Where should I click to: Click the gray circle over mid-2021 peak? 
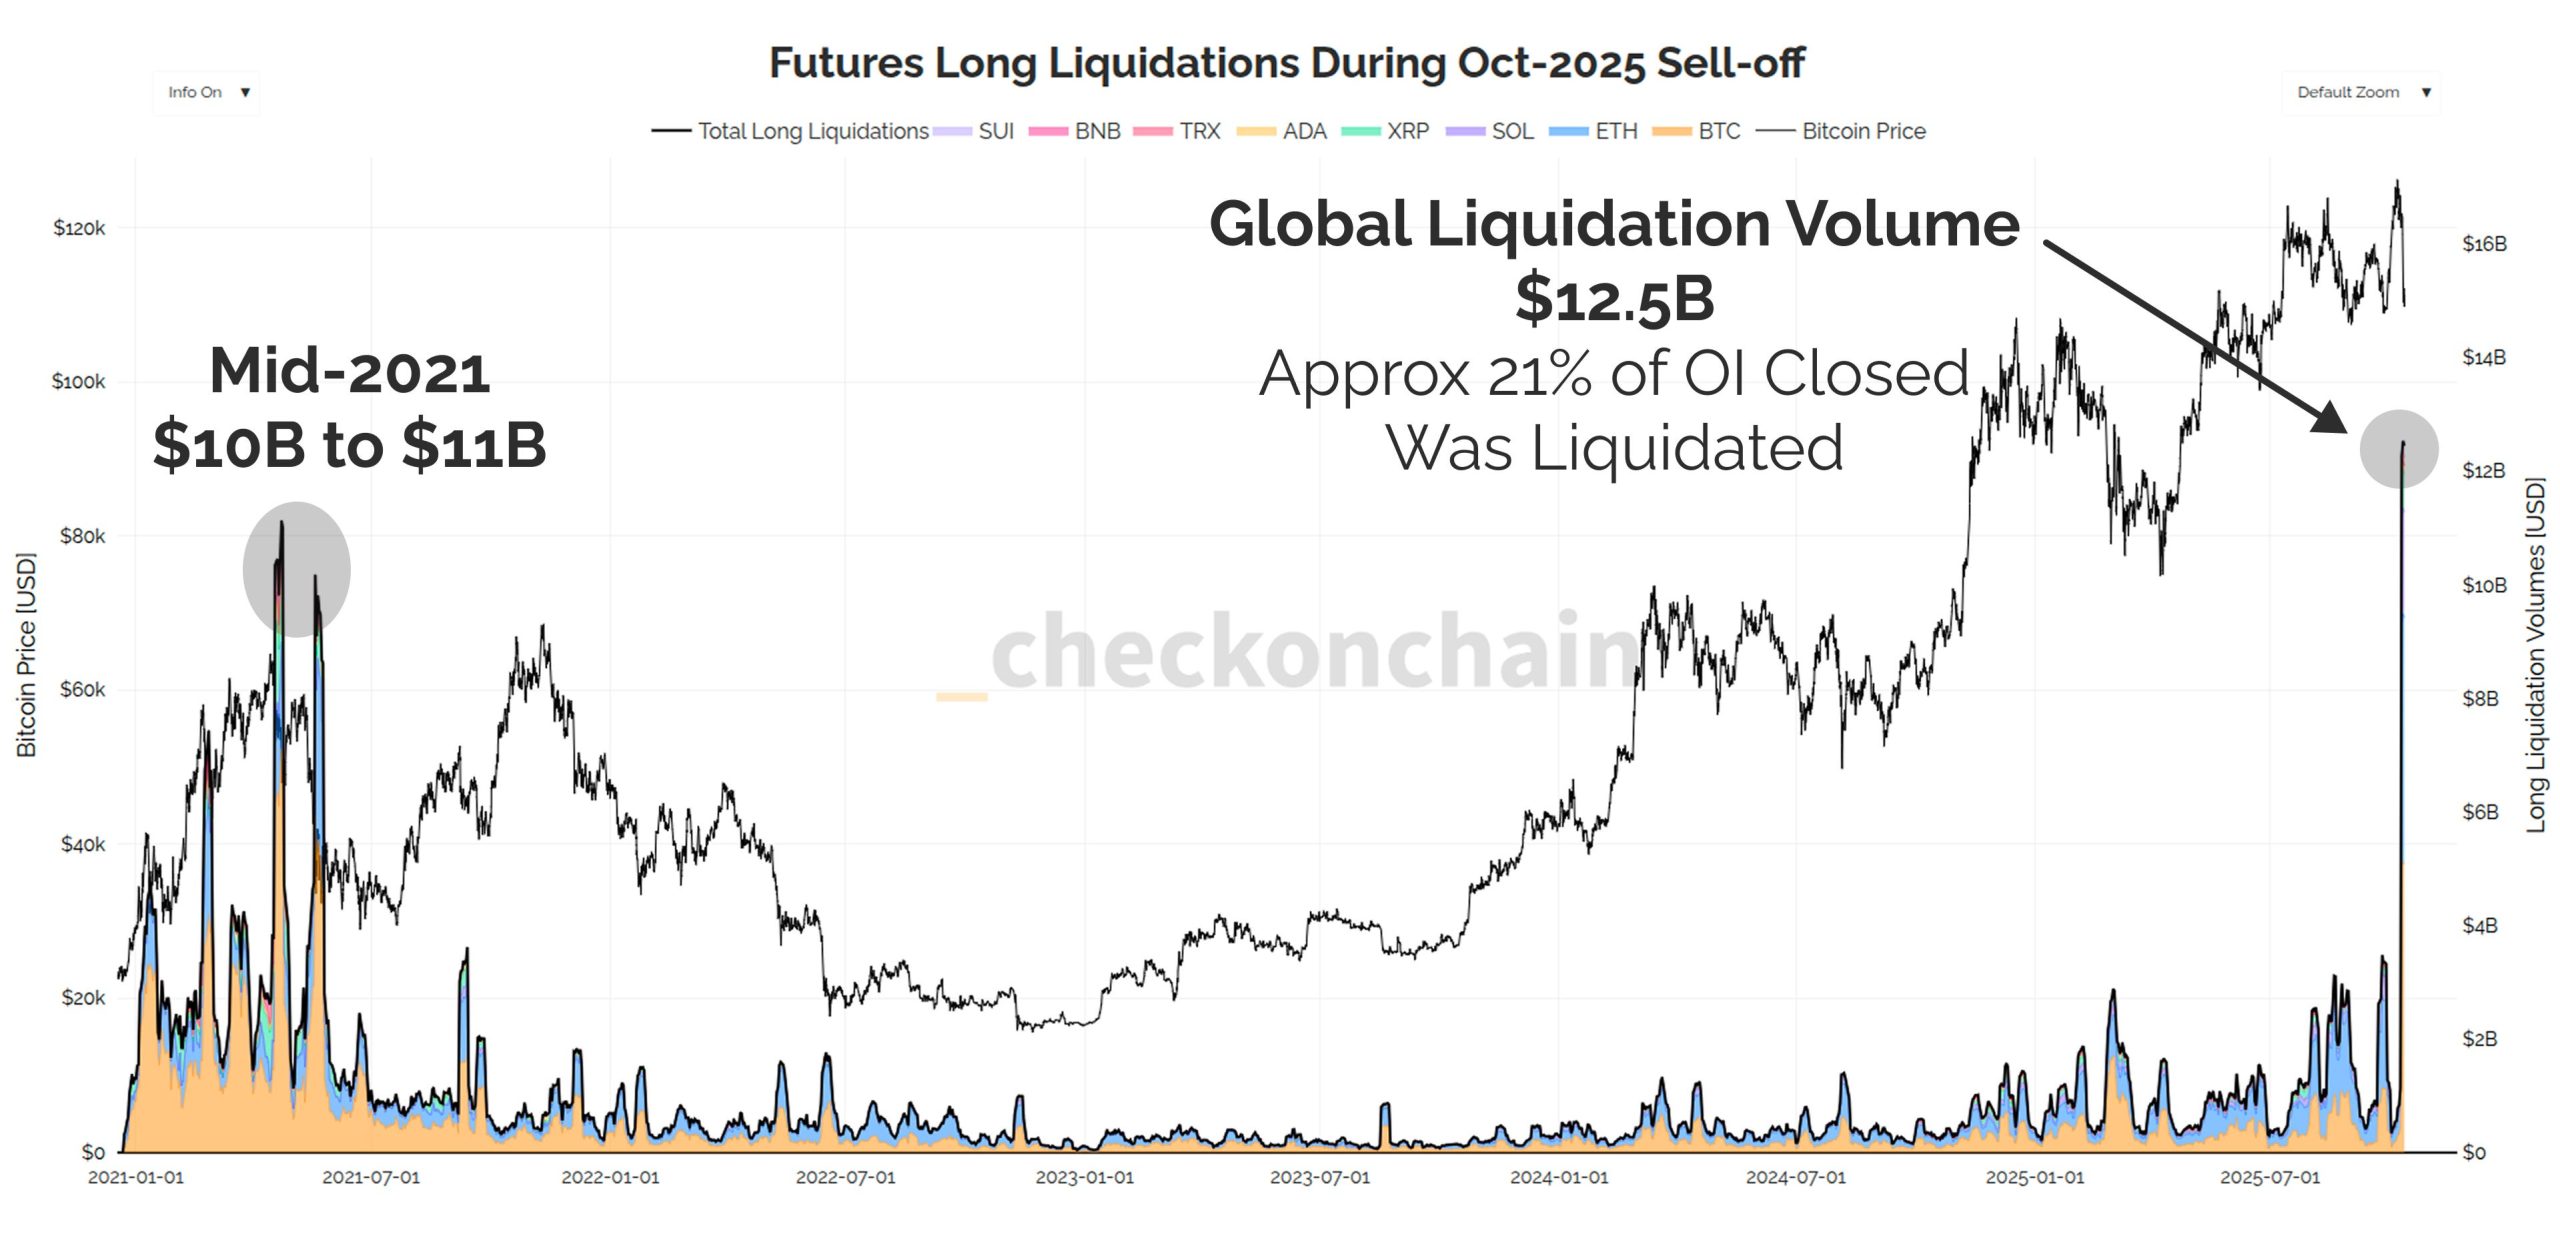296,569
